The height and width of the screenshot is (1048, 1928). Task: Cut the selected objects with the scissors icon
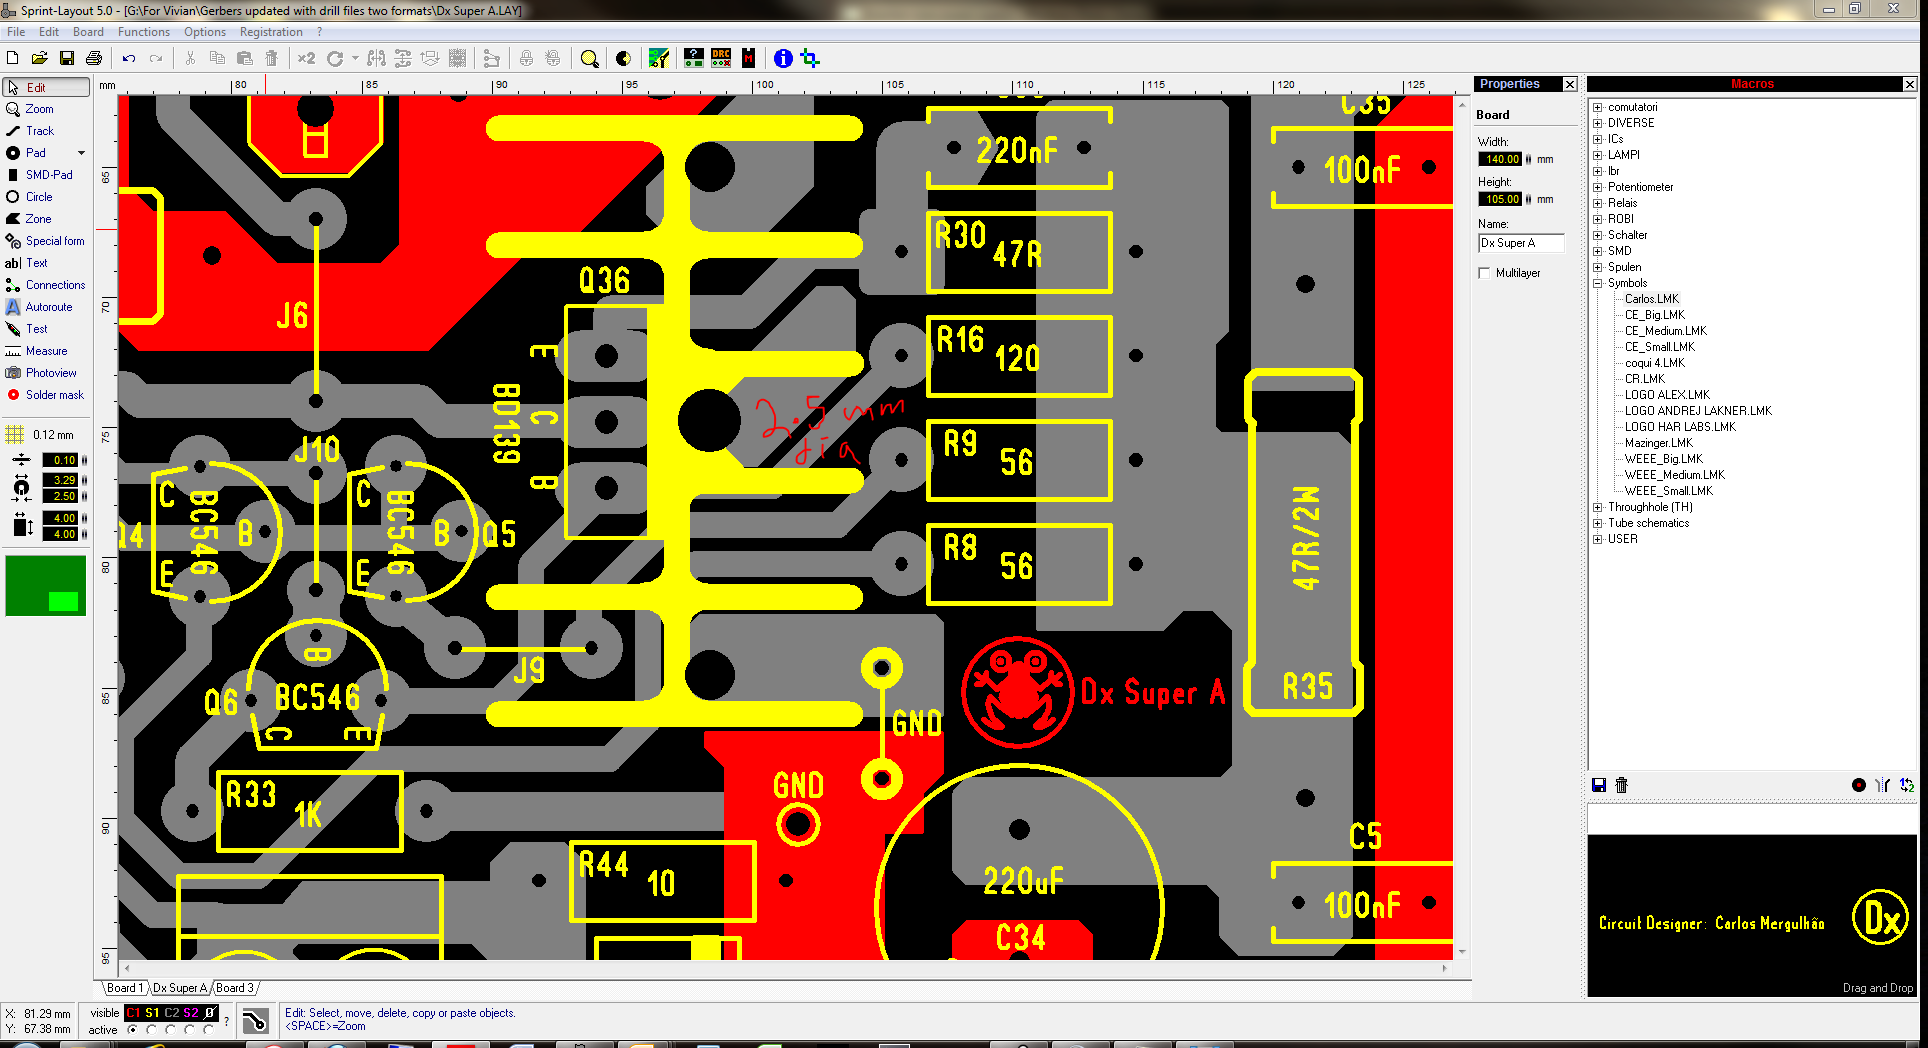[x=190, y=58]
